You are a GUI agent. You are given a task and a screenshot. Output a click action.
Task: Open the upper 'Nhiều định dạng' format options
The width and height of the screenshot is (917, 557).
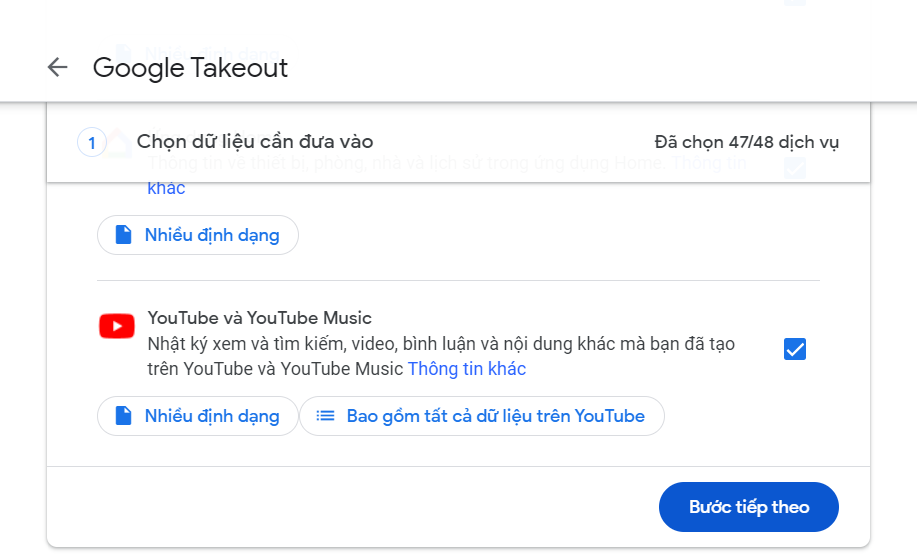[198, 235]
